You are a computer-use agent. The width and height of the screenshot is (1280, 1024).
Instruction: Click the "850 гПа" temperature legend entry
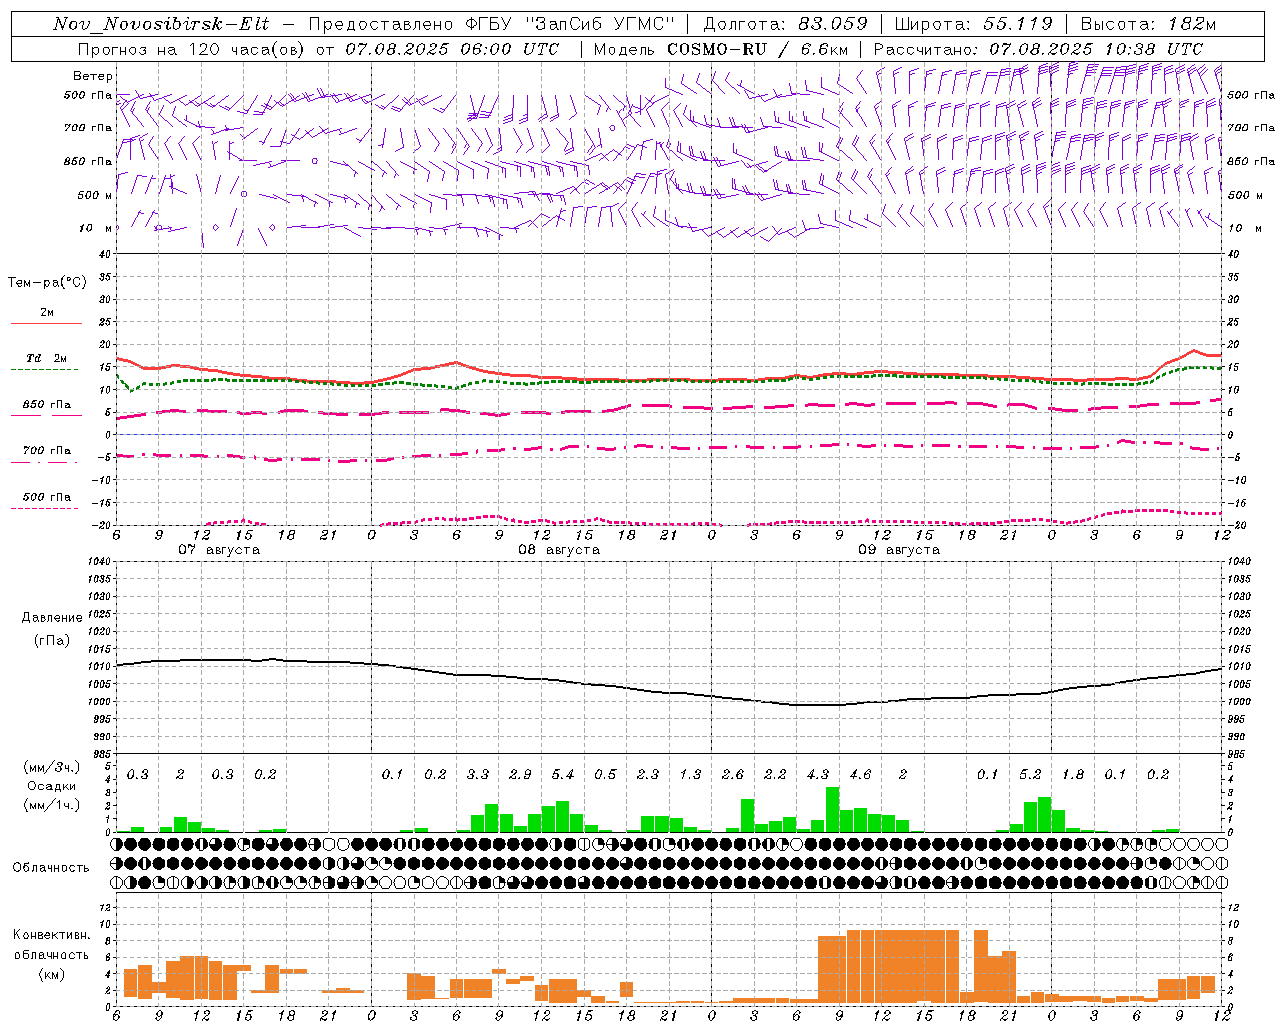[47, 405]
